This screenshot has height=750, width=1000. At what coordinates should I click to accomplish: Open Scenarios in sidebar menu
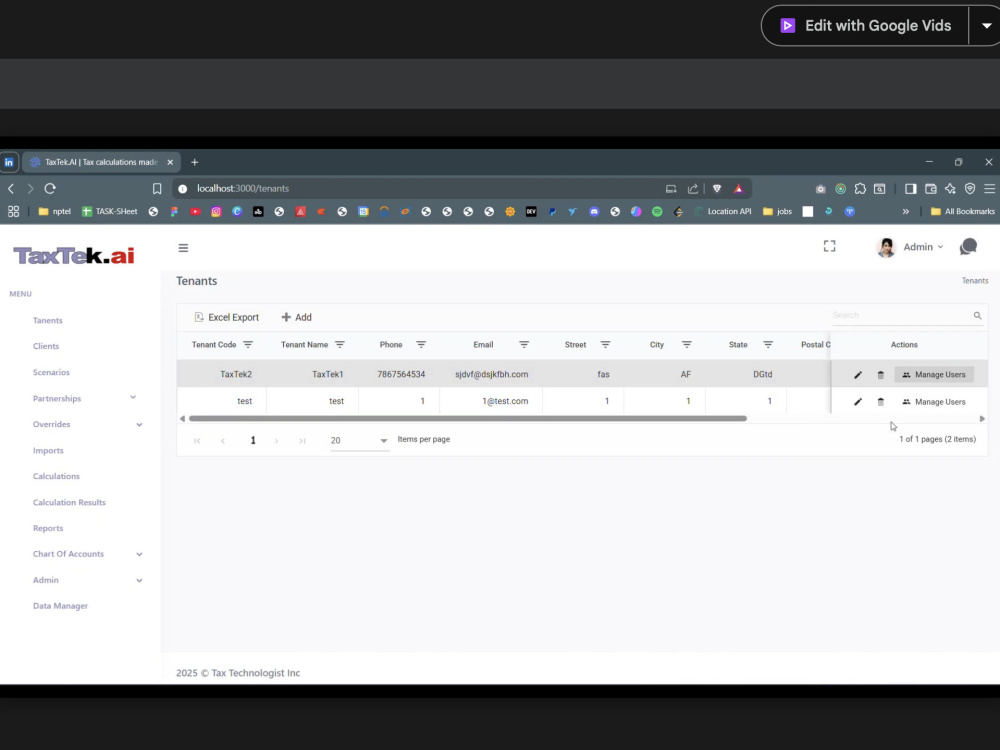pos(51,372)
